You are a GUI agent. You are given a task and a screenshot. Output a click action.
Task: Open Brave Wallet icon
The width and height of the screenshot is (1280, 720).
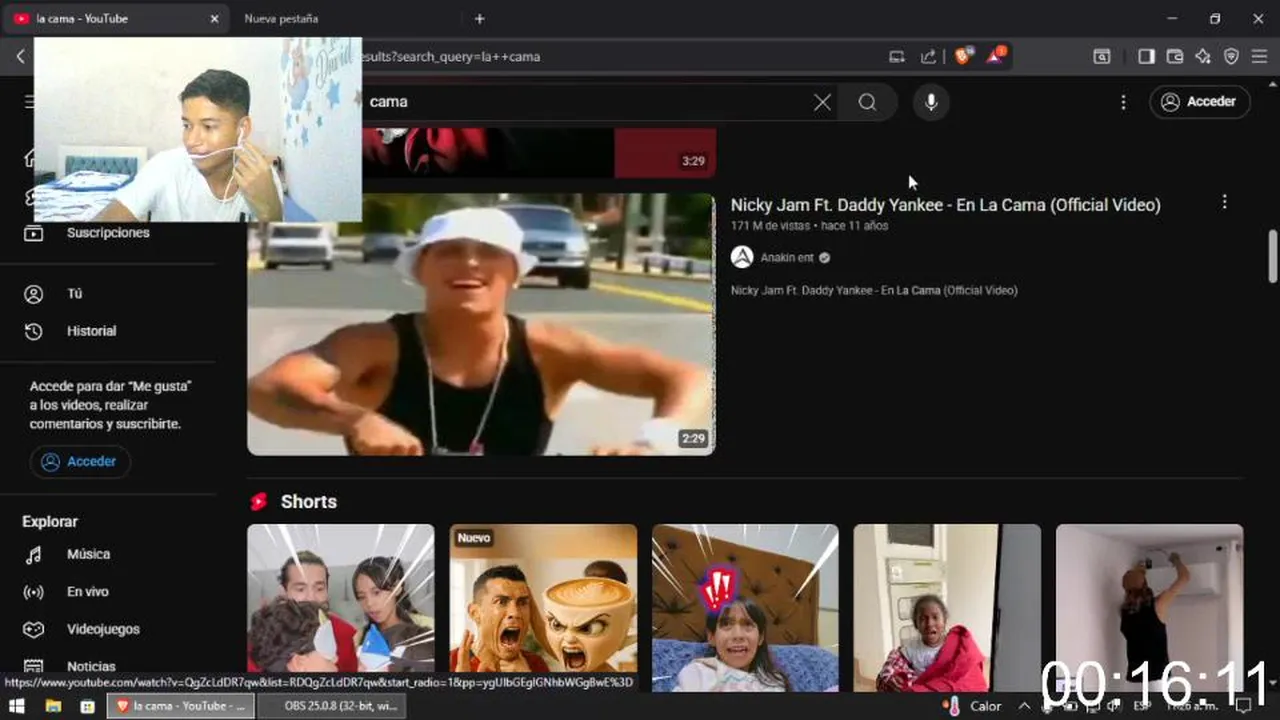pyautogui.click(x=1175, y=57)
